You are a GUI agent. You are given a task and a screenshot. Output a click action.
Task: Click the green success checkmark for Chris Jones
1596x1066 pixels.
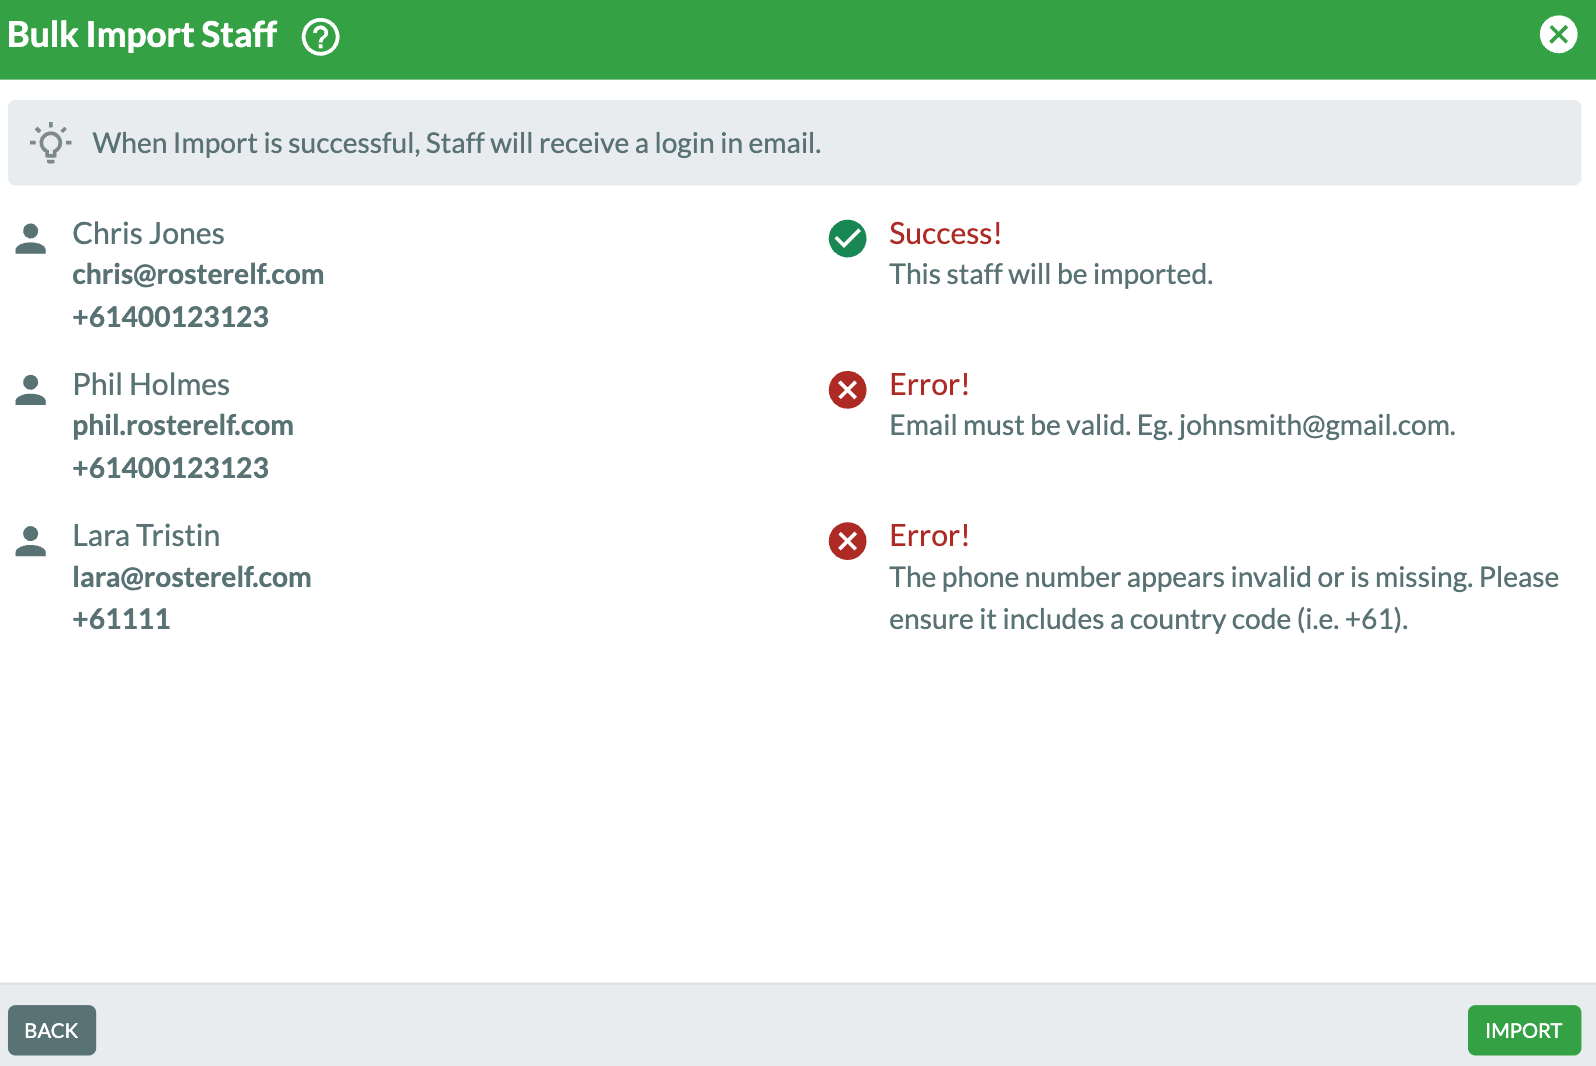coord(847,238)
